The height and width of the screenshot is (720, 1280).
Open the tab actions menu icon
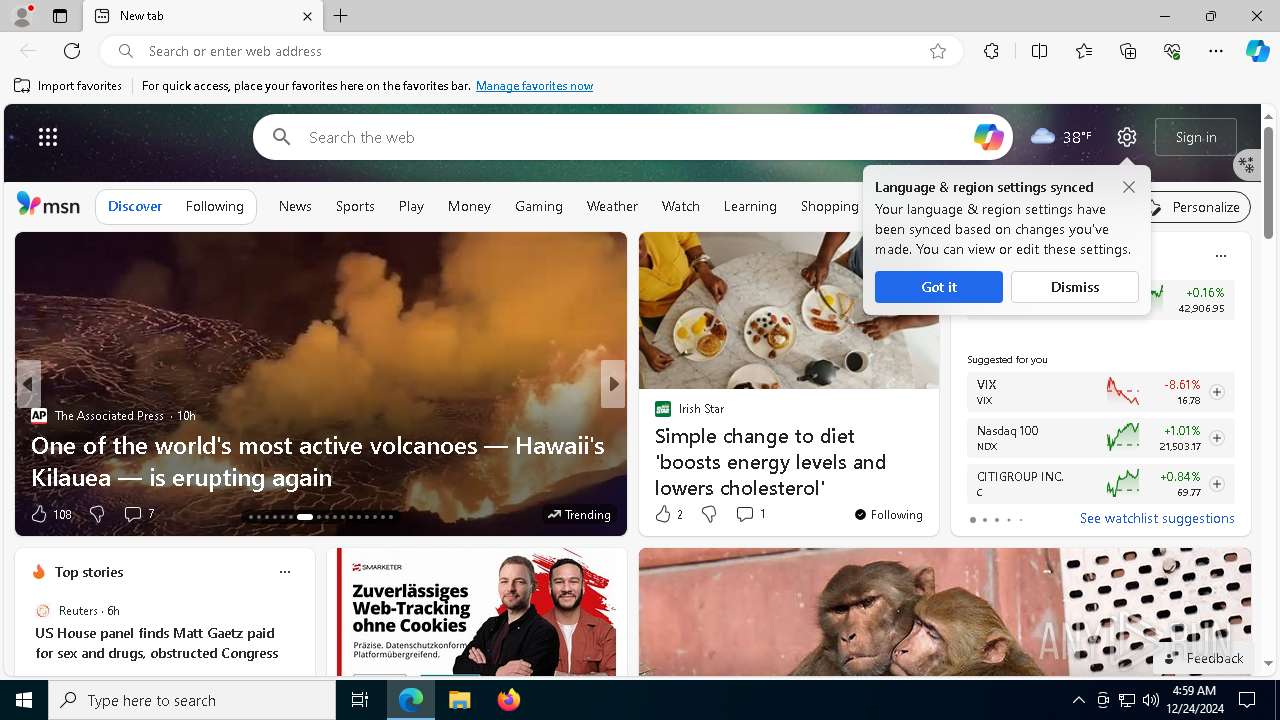[60, 16]
